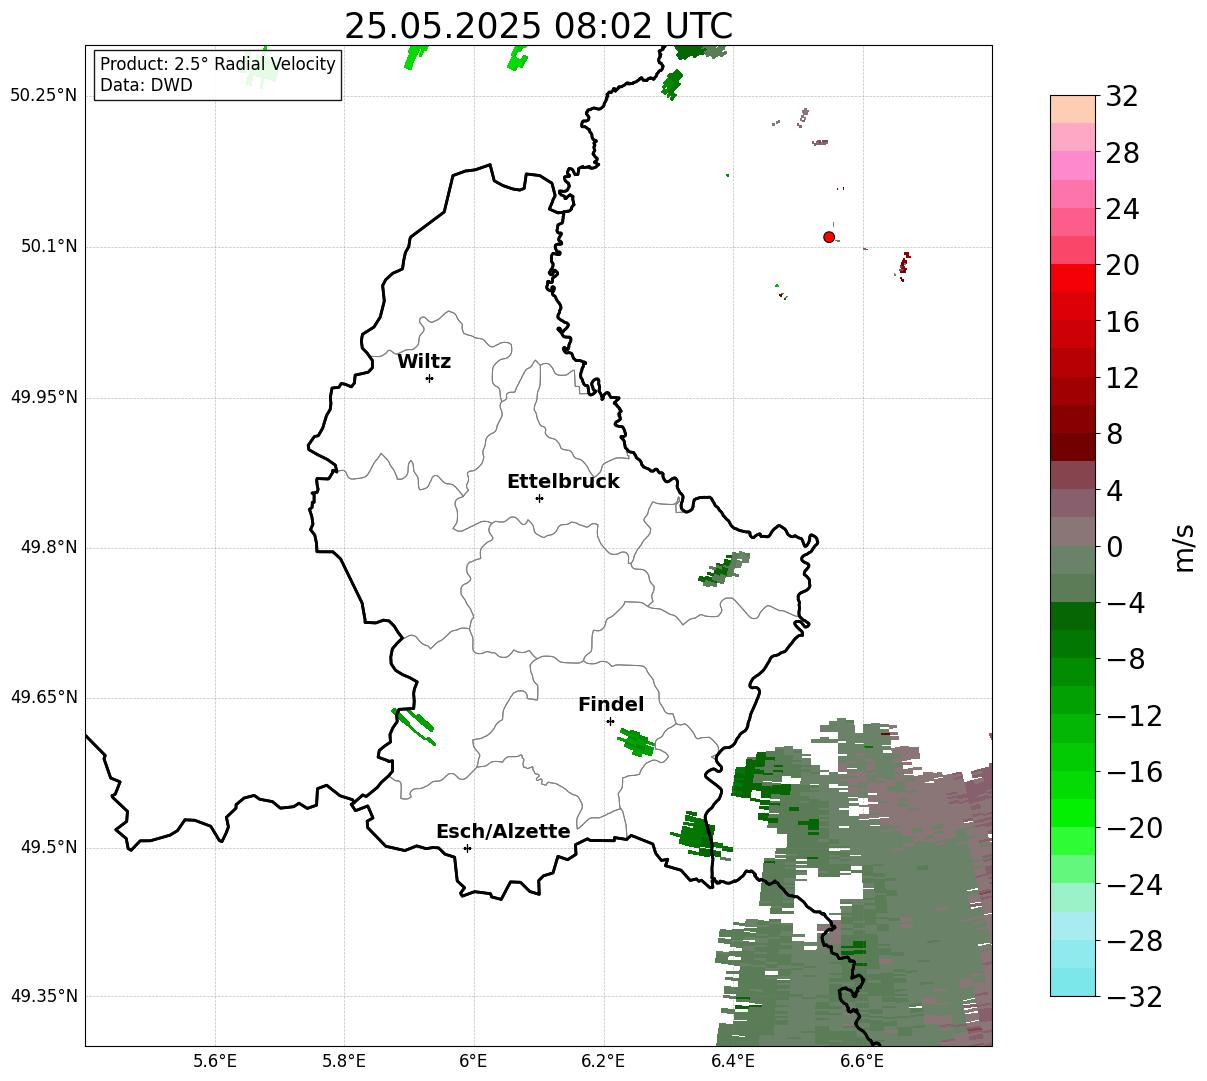Click the colorbar value −16
The height and width of the screenshot is (1081, 1207).
coord(1134,772)
